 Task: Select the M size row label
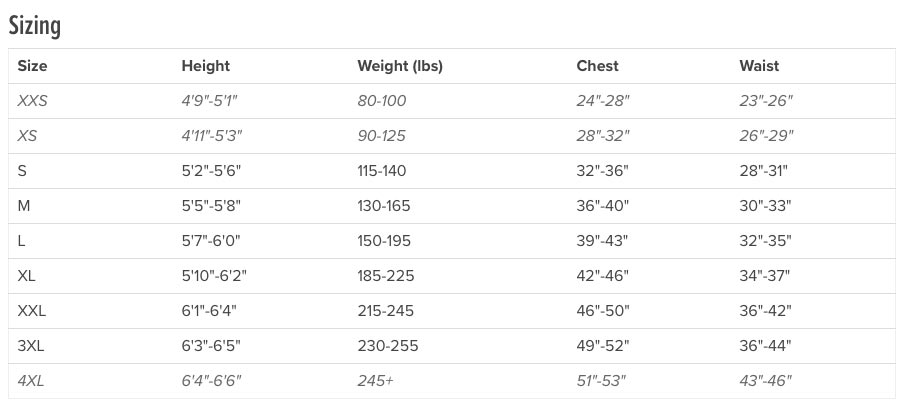24,206
